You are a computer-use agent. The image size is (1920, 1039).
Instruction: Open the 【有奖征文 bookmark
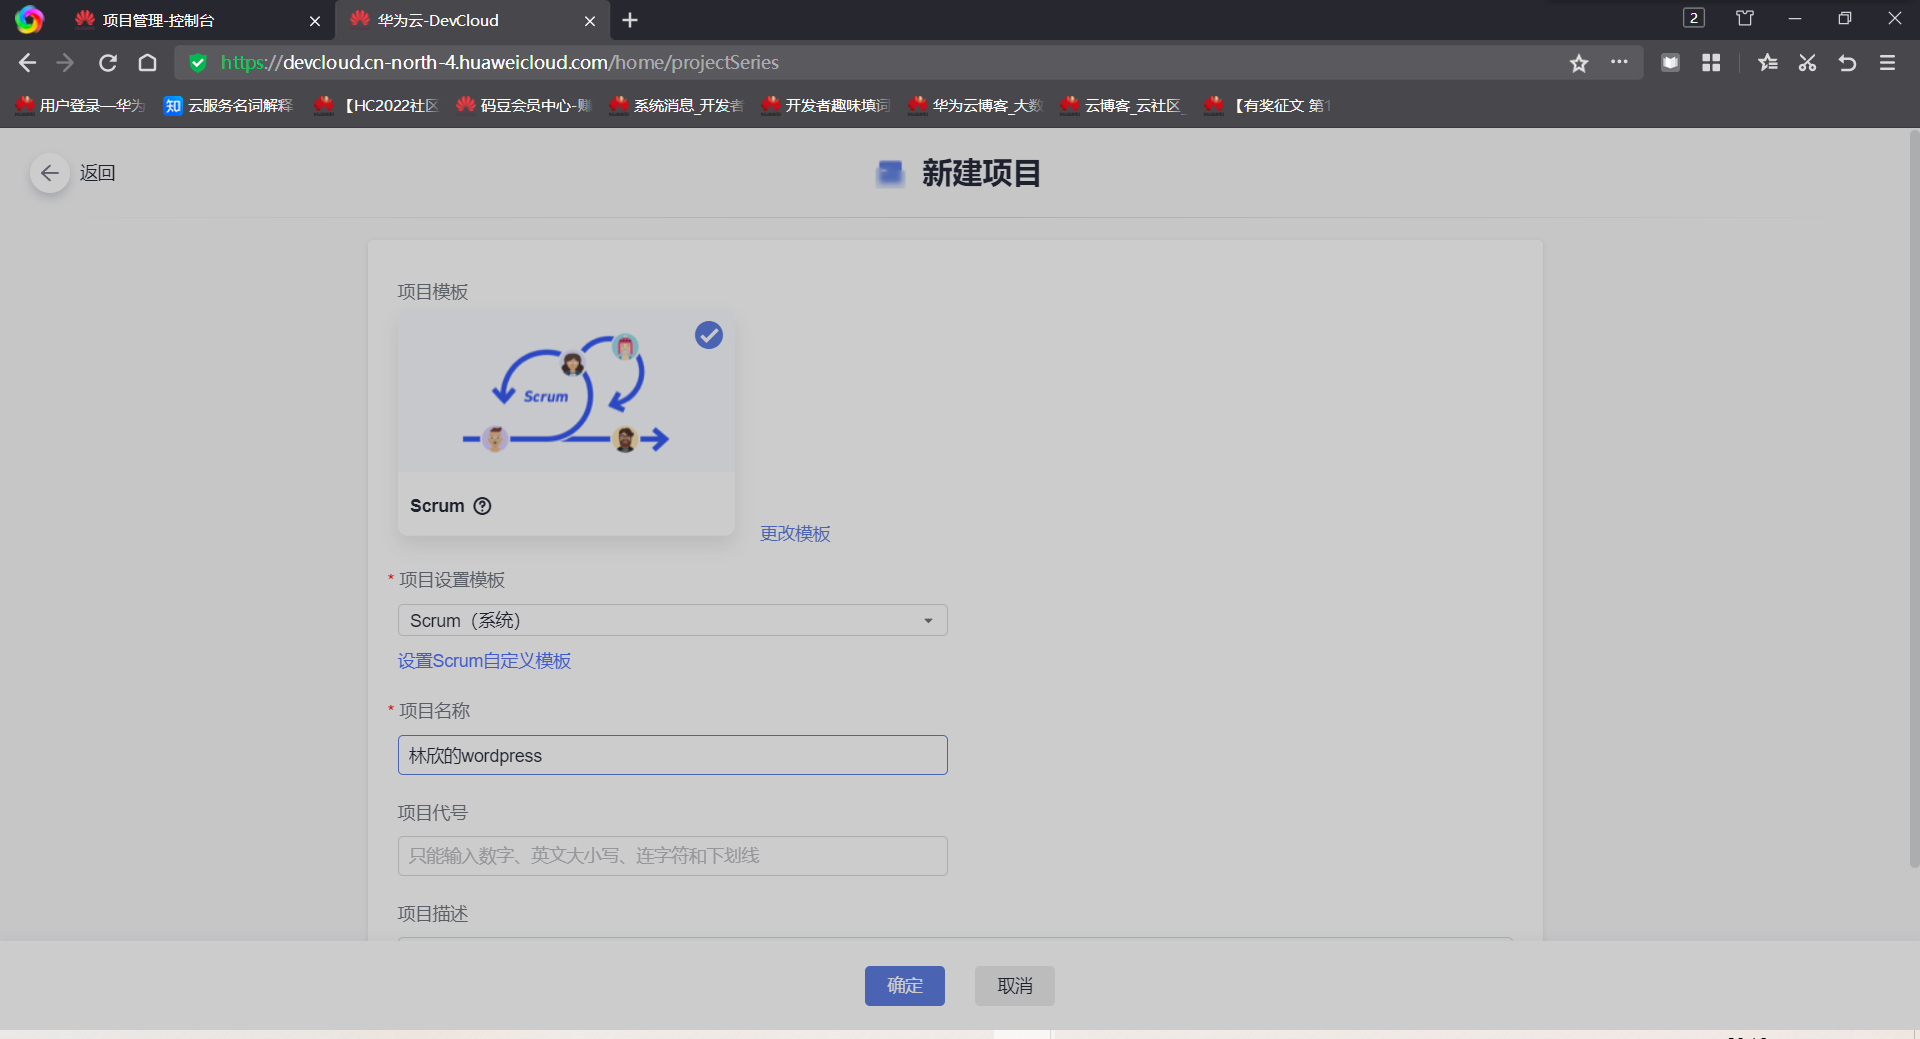point(1268,105)
